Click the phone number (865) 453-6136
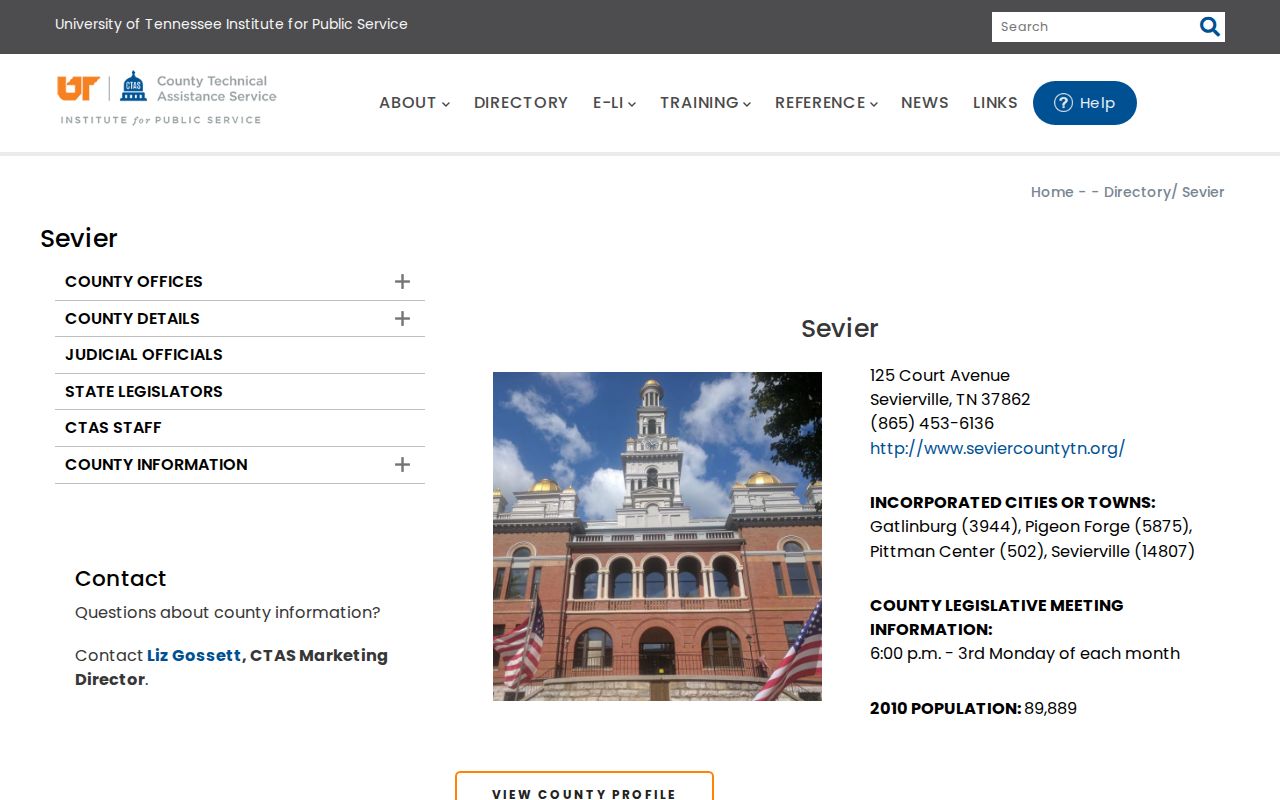Viewport: 1280px width, 800px height. [932, 424]
